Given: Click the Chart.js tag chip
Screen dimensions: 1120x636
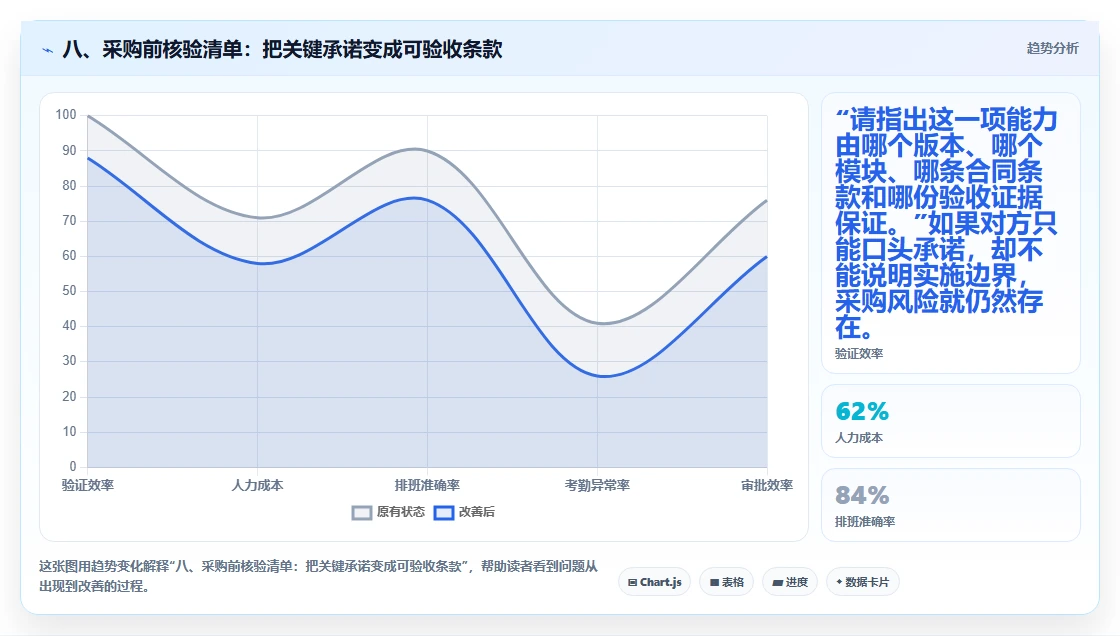Looking at the screenshot, I should pos(654,582).
